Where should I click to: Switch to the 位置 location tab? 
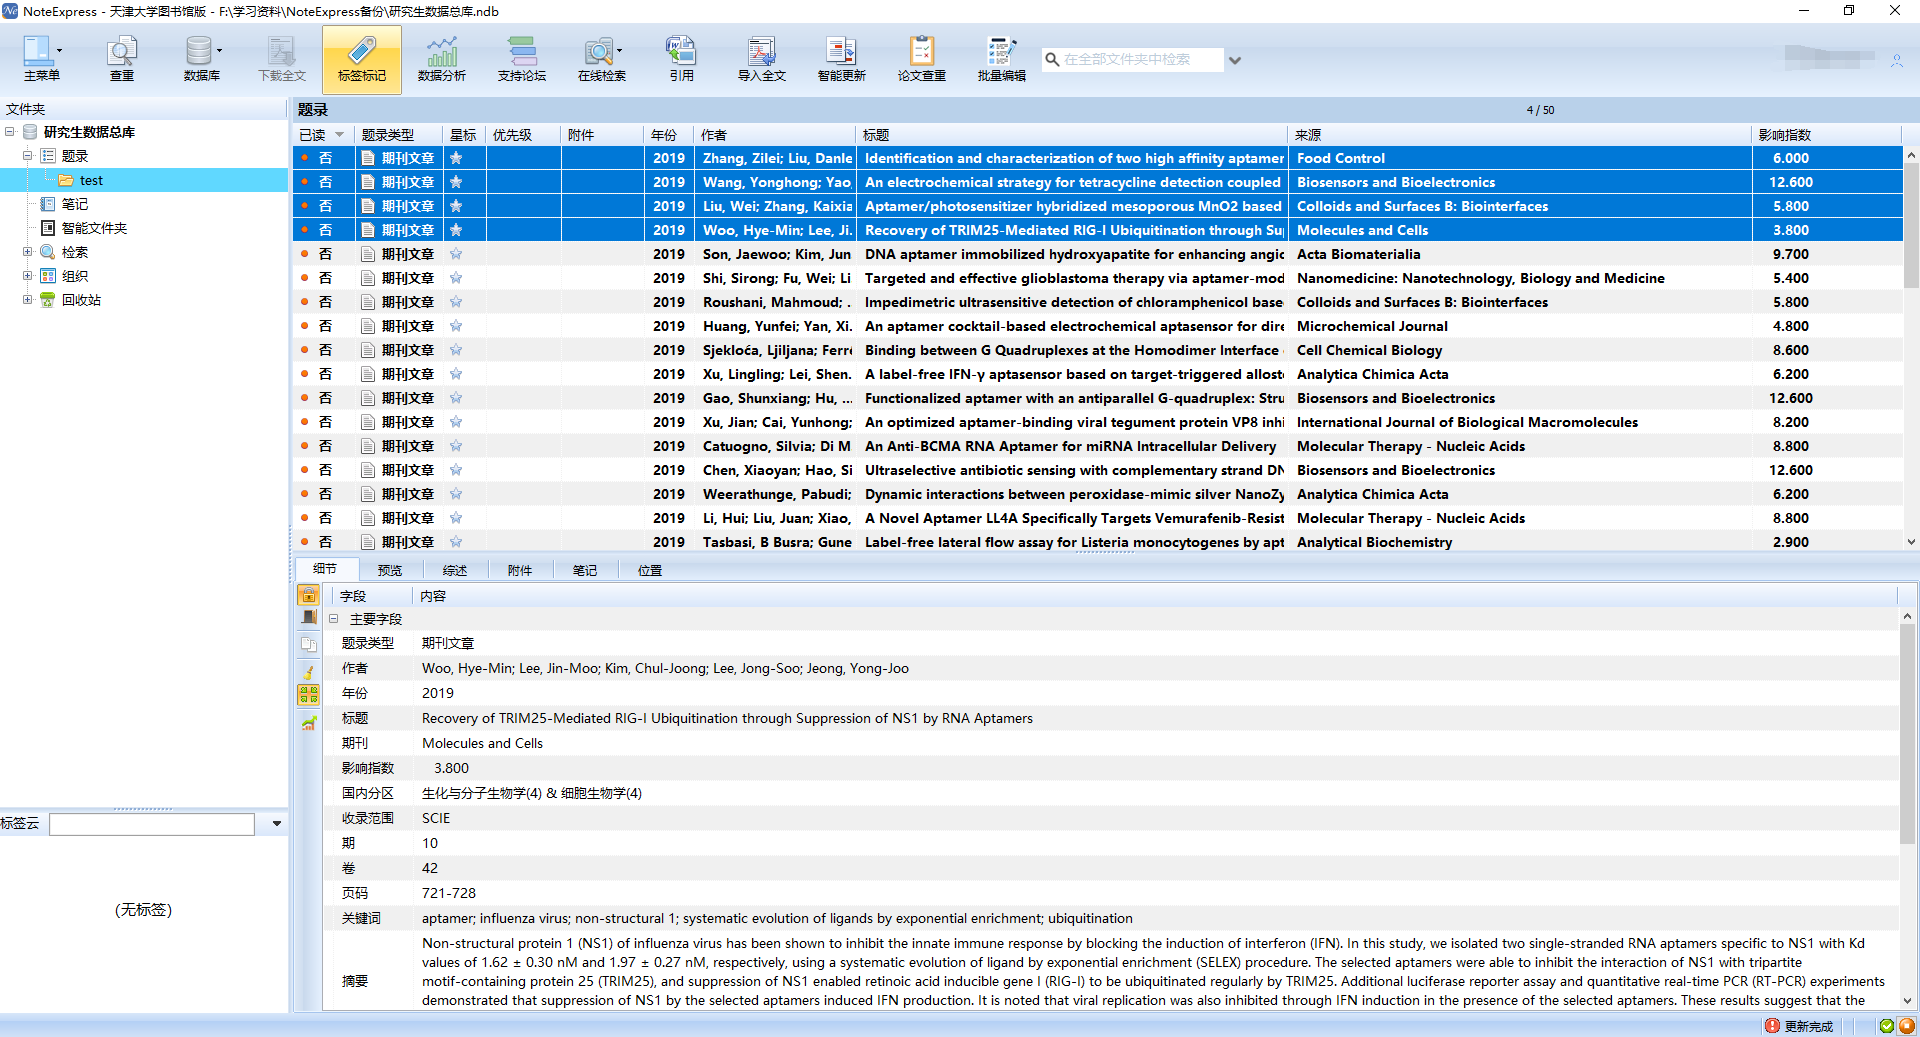pos(650,570)
